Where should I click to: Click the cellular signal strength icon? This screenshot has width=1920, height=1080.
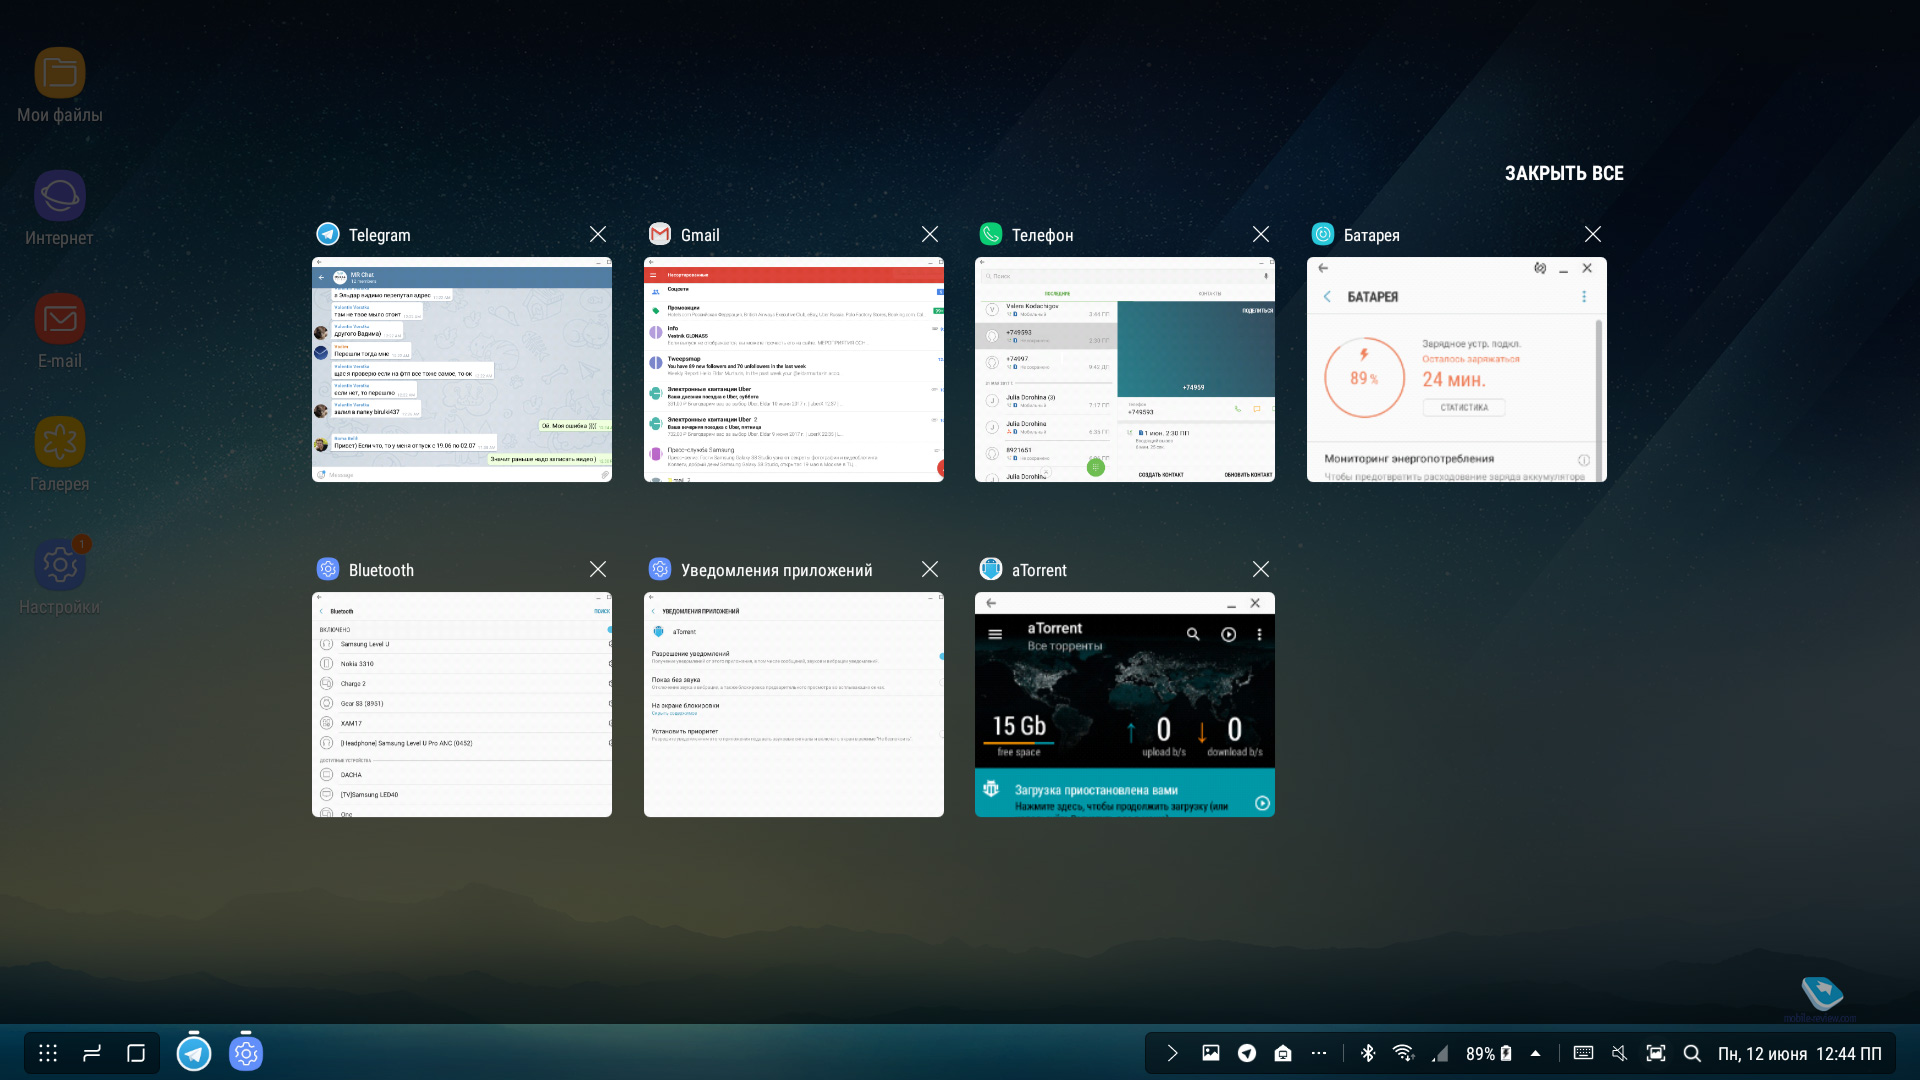[x=1439, y=1053]
